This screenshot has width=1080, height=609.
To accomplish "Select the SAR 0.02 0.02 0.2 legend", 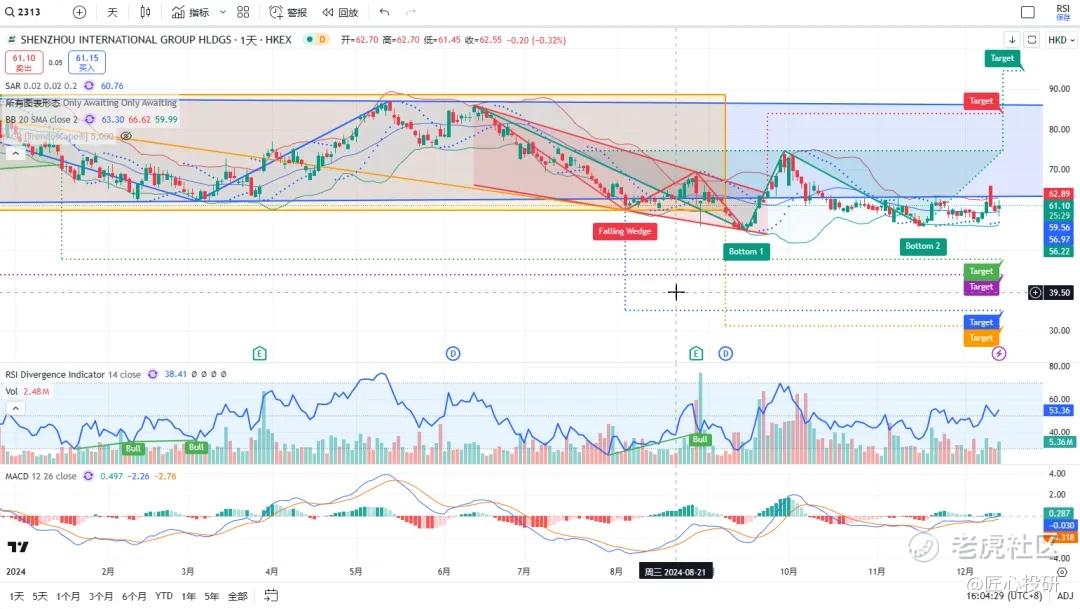I will pos(41,85).
